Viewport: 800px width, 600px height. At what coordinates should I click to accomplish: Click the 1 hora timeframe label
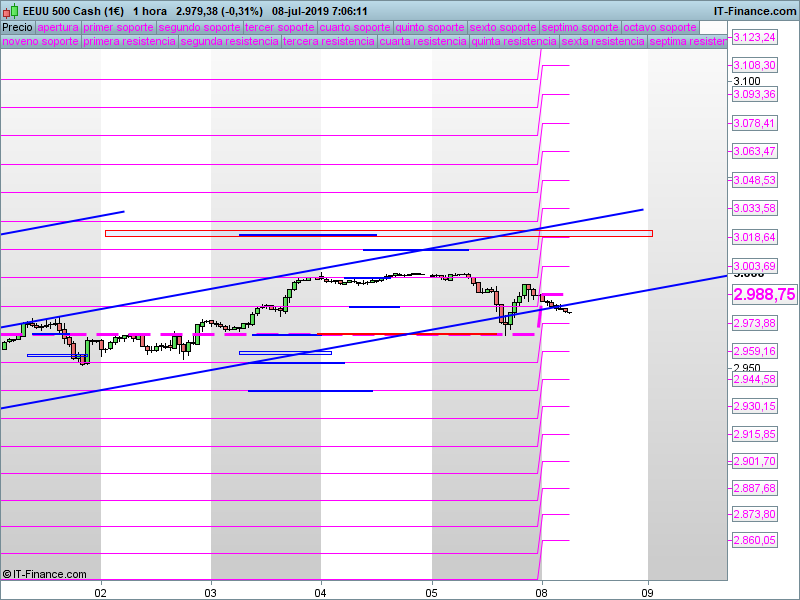click(150, 11)
